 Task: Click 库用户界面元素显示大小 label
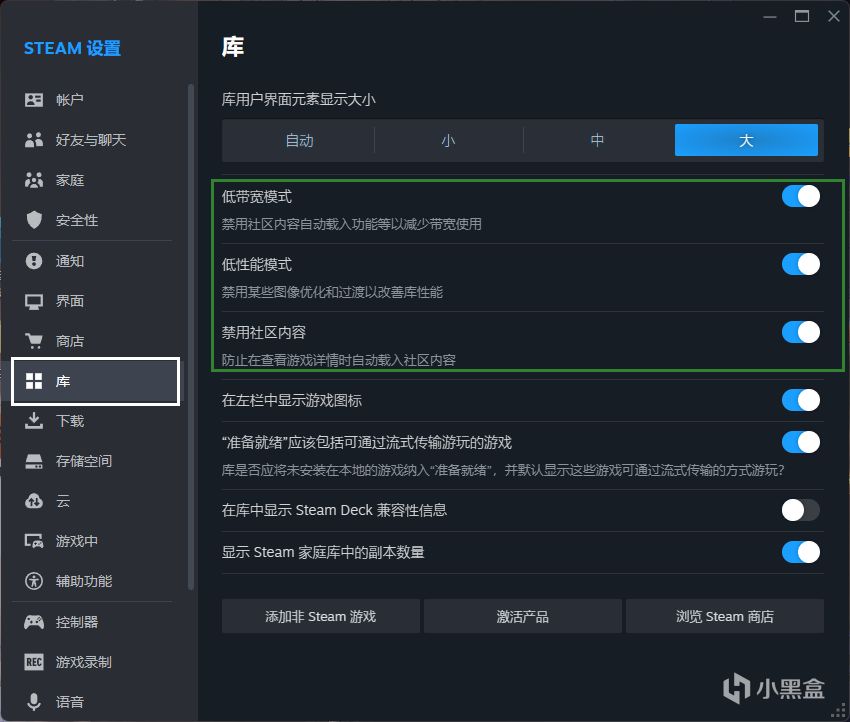(298, 99)
